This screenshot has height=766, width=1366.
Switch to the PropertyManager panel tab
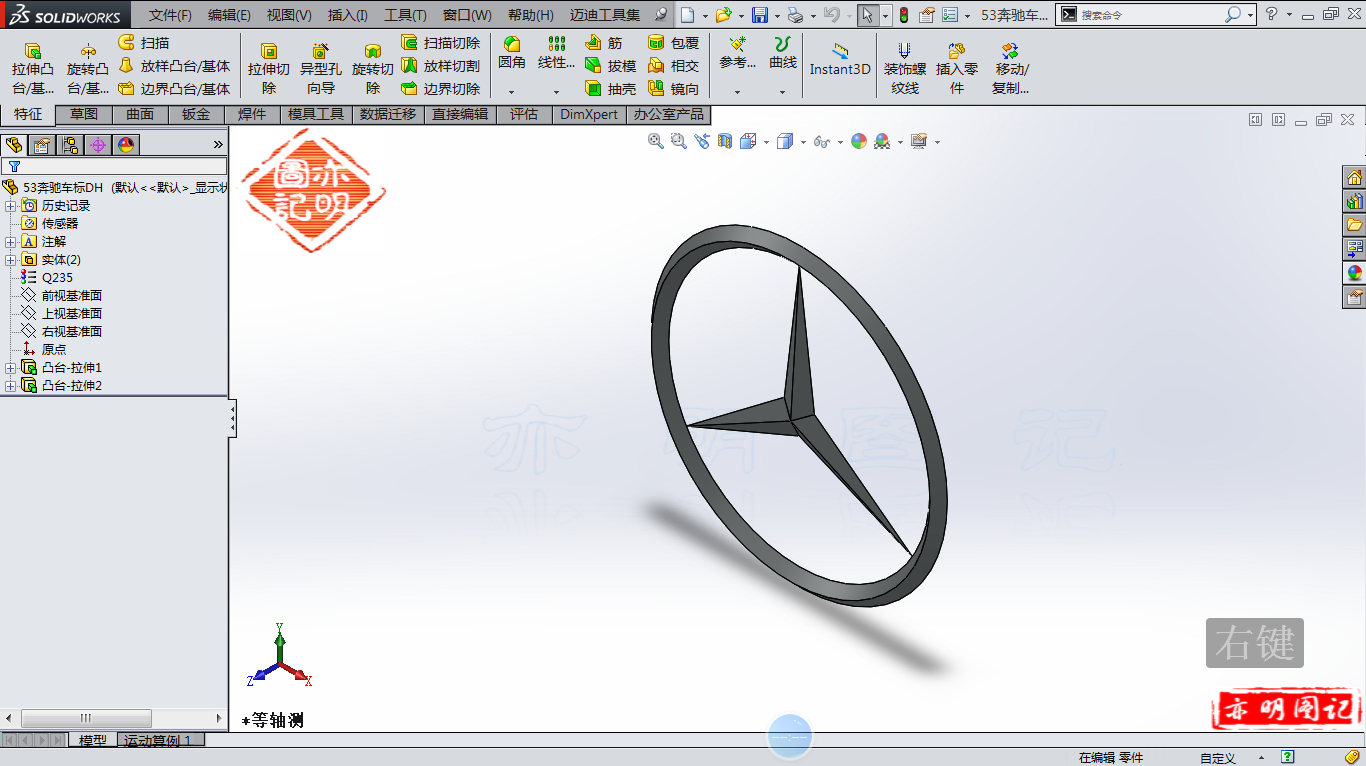tap(41, 145)
